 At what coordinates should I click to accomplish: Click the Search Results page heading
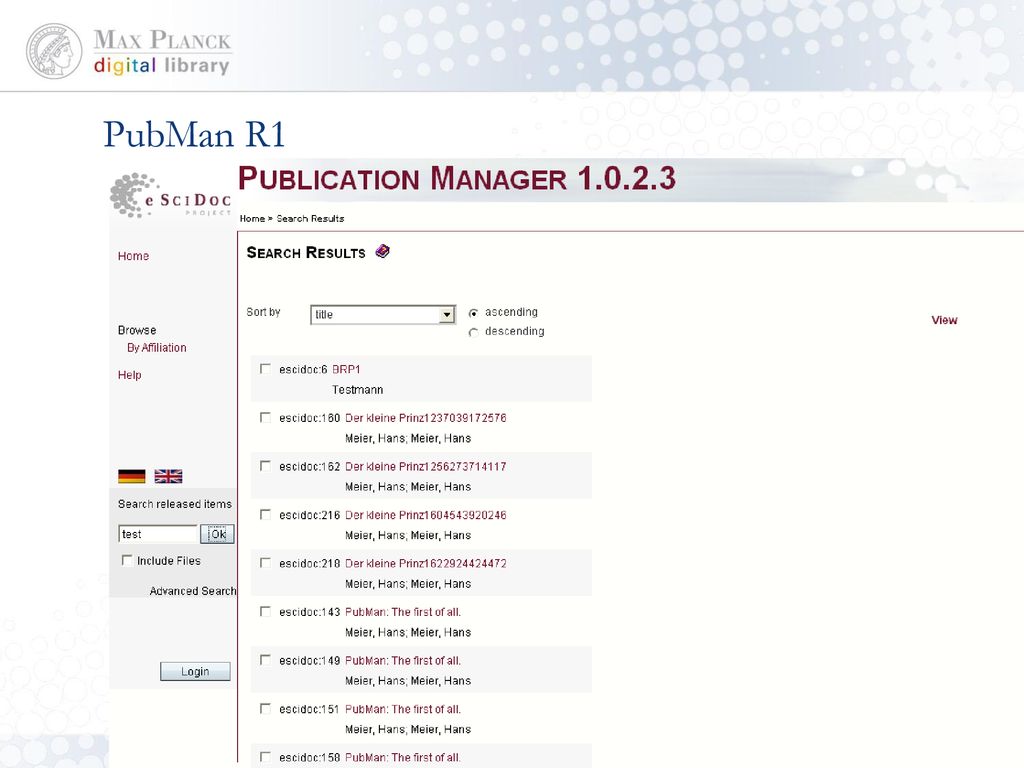click(306, 253)
